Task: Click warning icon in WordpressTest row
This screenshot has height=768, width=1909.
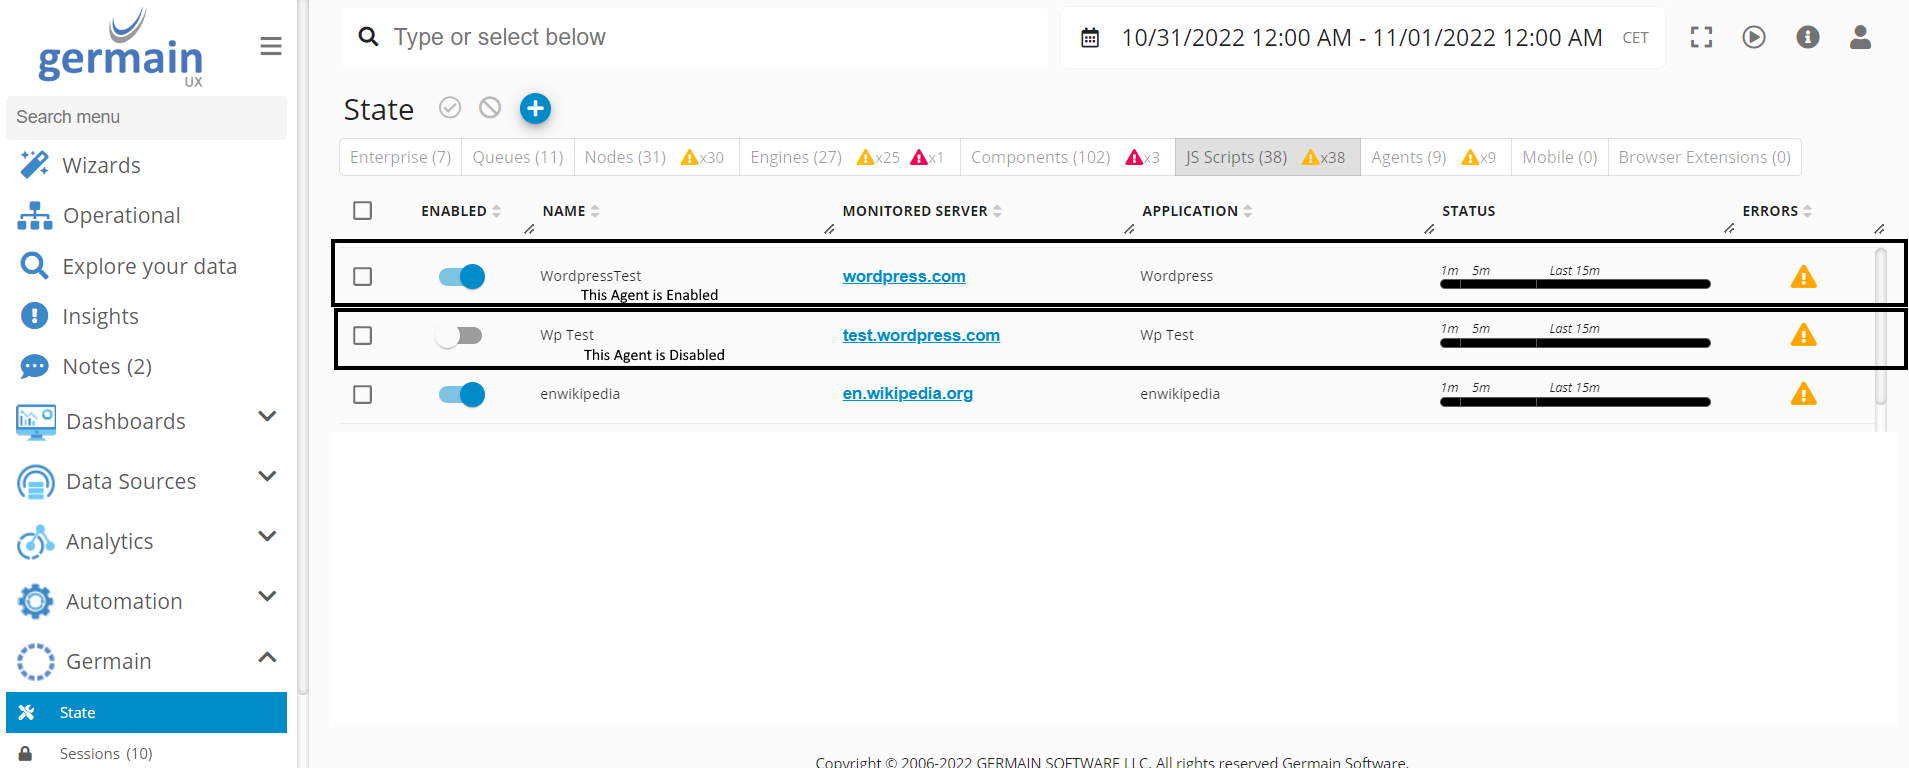Action: click(x=1803, y=277)
